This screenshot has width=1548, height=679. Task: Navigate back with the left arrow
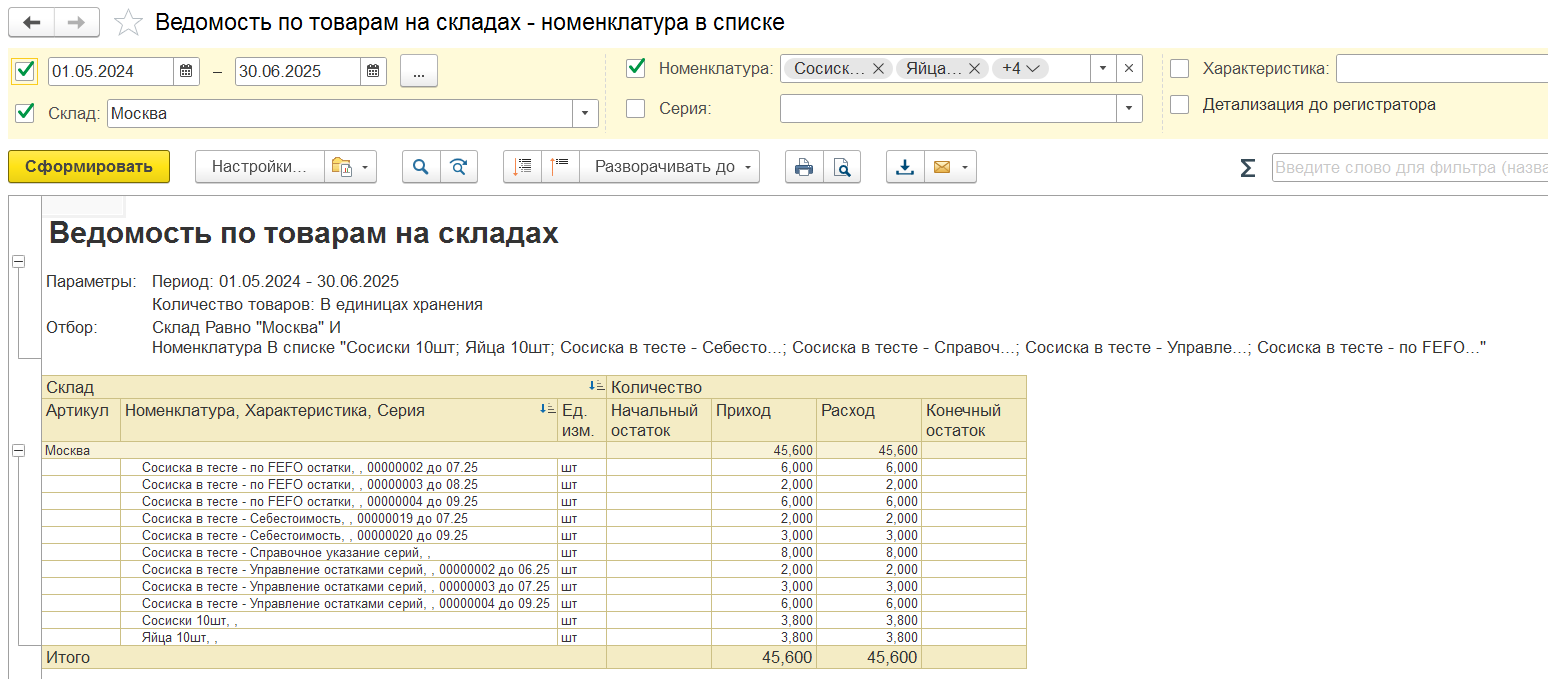point(32,22)
